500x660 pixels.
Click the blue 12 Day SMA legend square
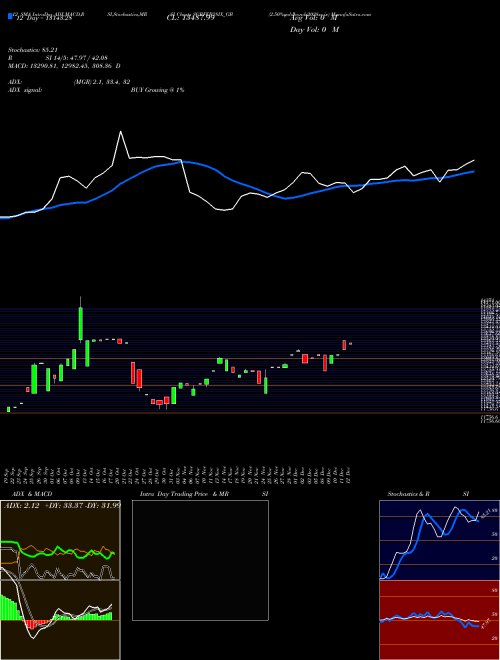(10, 16)
